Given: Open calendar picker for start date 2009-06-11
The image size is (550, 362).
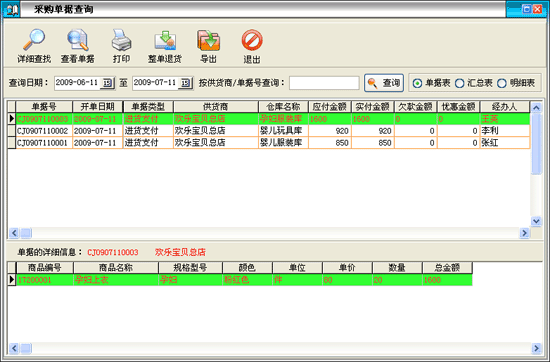Looking at the screenshot, I should 107,83.
